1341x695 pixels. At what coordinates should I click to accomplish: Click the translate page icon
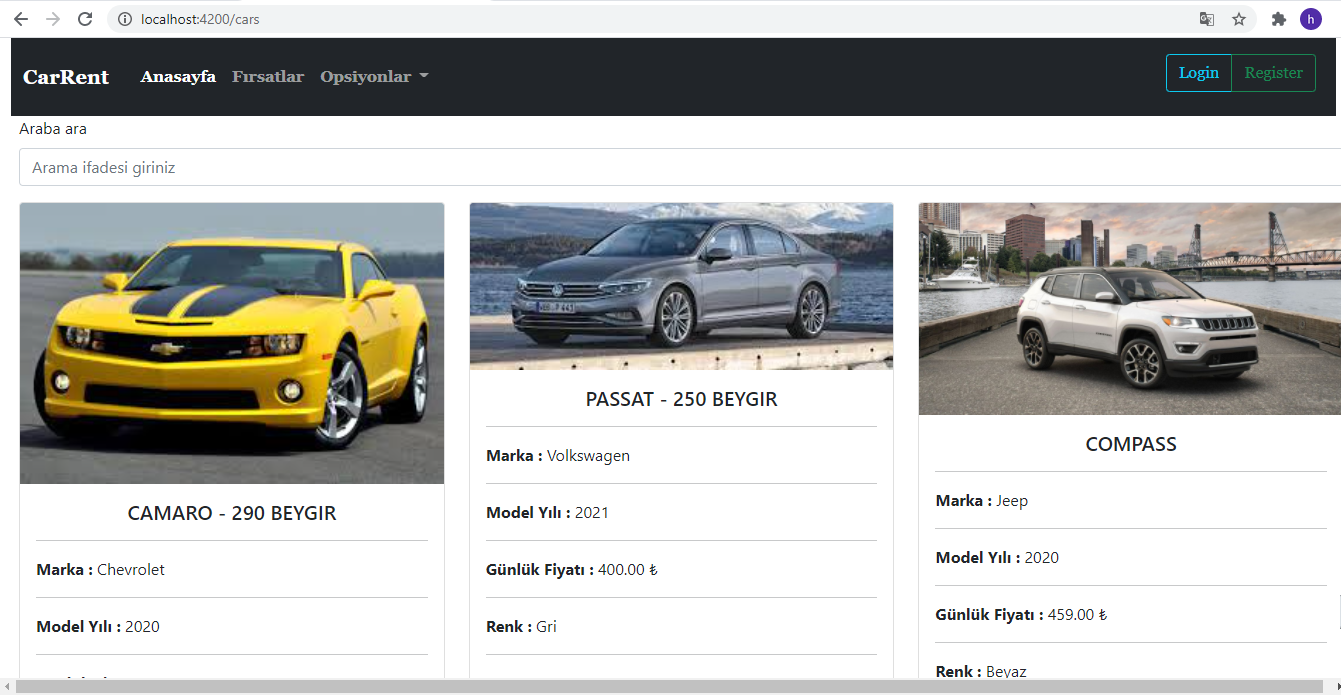[1206, 18]
